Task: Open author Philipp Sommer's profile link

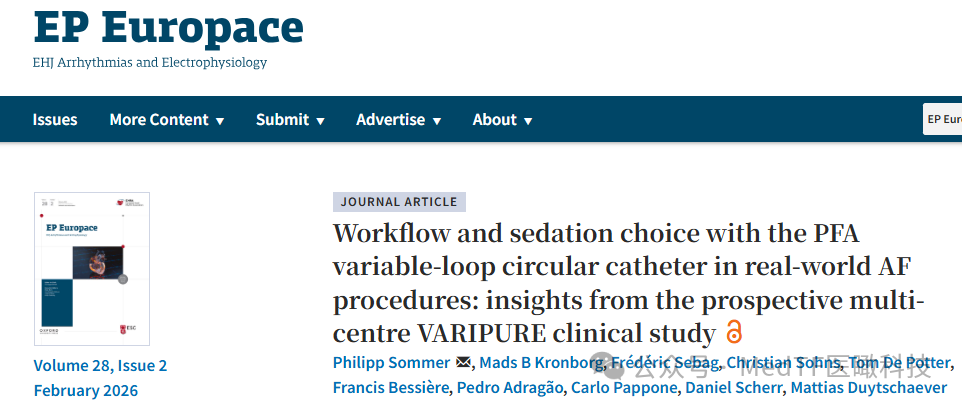Action: pyautogui.click(x=391, y=363)
